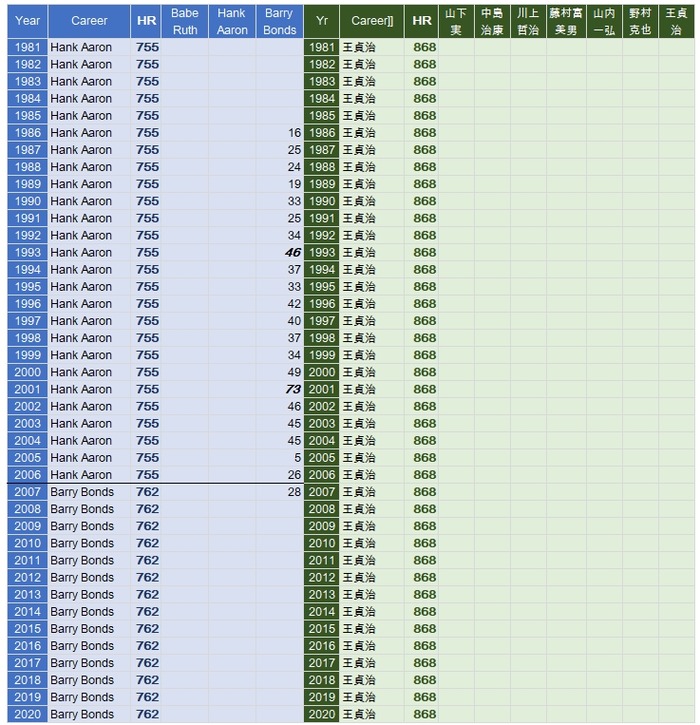This screenshot has height=725, width=700.
Task: Select the Babe Ruth column header
Action: pos(184,21)
